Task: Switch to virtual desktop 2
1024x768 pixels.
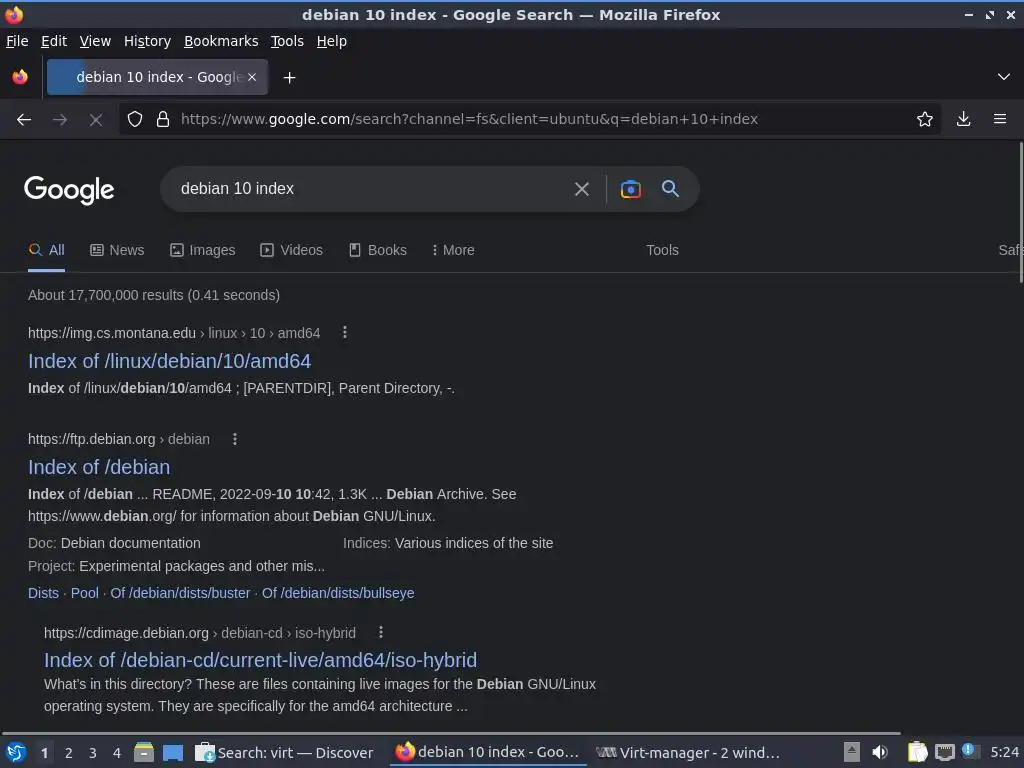Action: (x=69, y=753)
